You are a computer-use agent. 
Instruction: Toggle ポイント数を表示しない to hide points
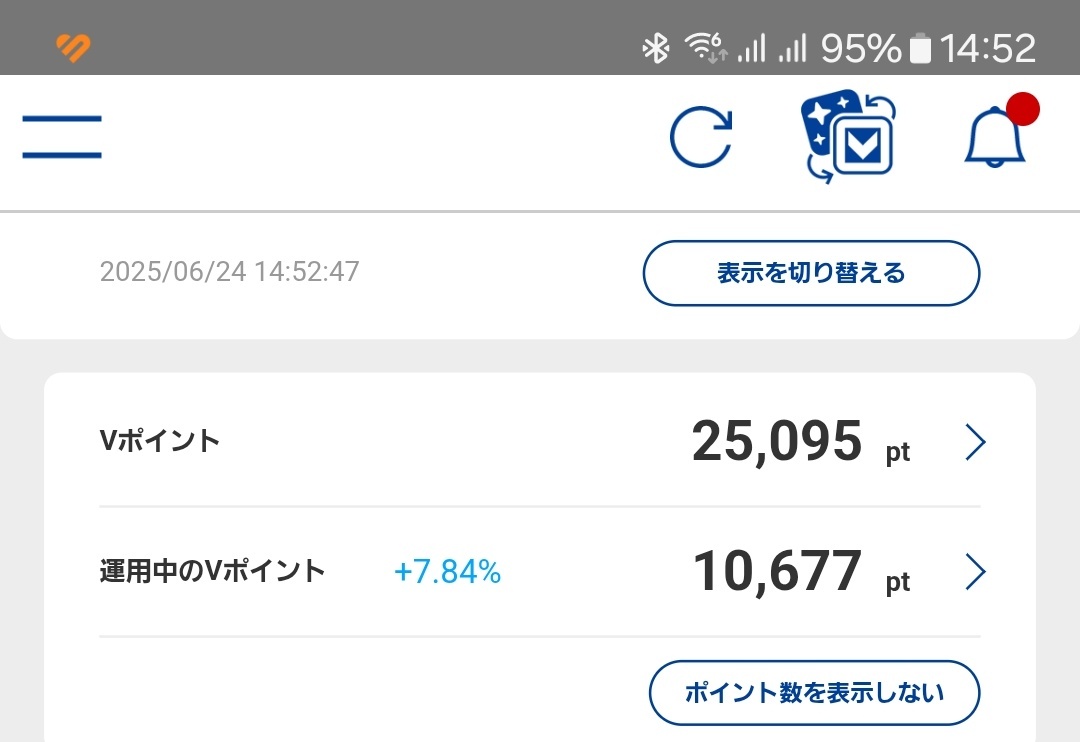pyautogui.click(x=814, y=692)
